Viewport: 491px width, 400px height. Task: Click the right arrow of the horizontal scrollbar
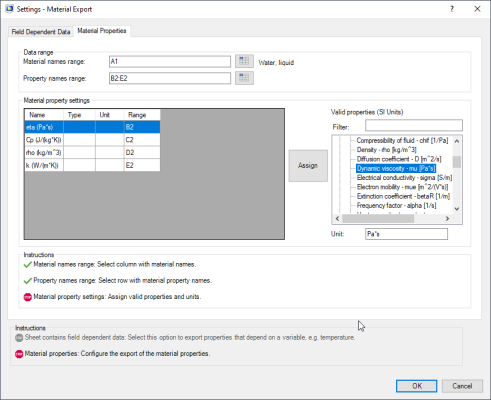click(x=447, y=219)
